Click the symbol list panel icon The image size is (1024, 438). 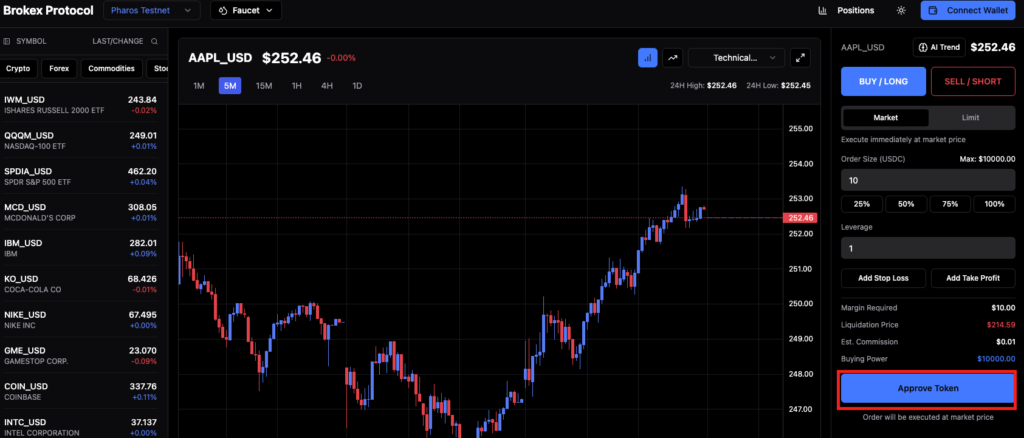point(7,41)
